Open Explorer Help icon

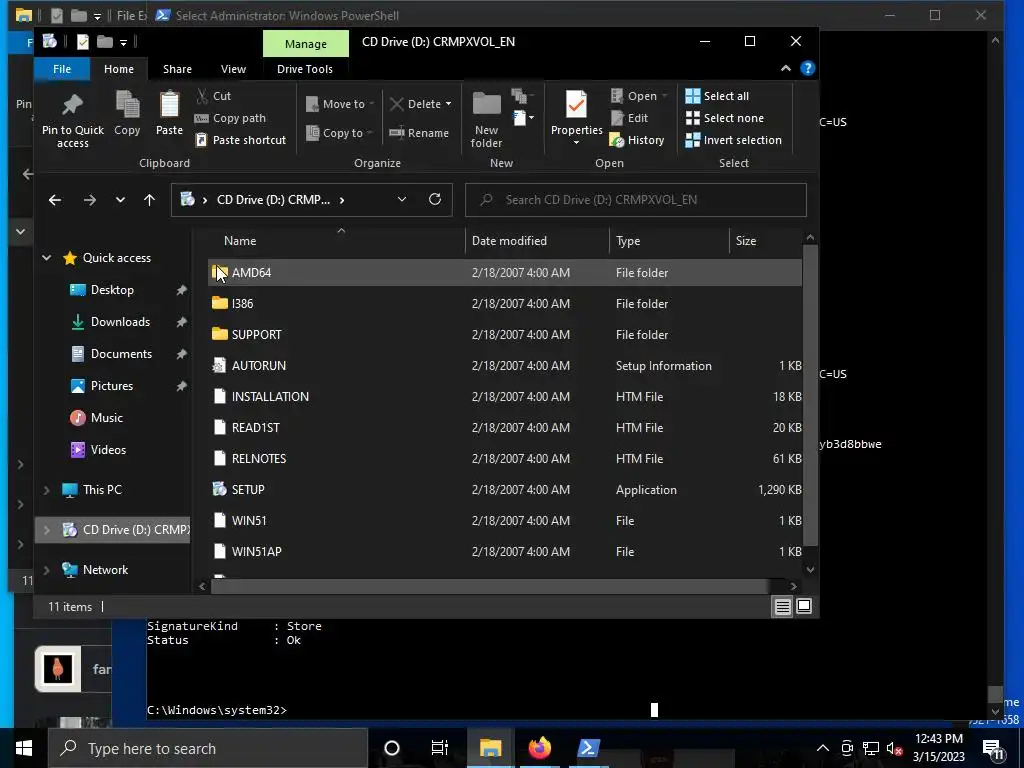click(x=808, y=69)
